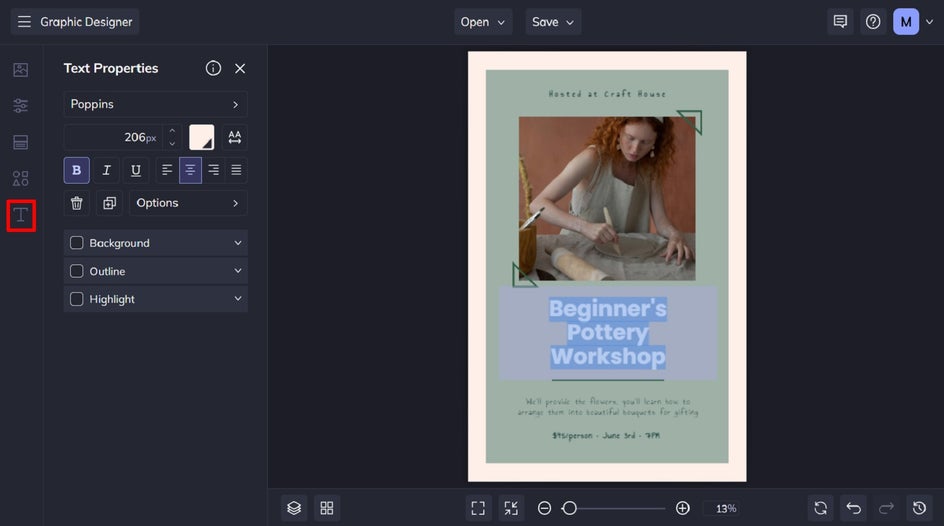Open the Save menu
This screenshot has height=526, width=944.
553,22
